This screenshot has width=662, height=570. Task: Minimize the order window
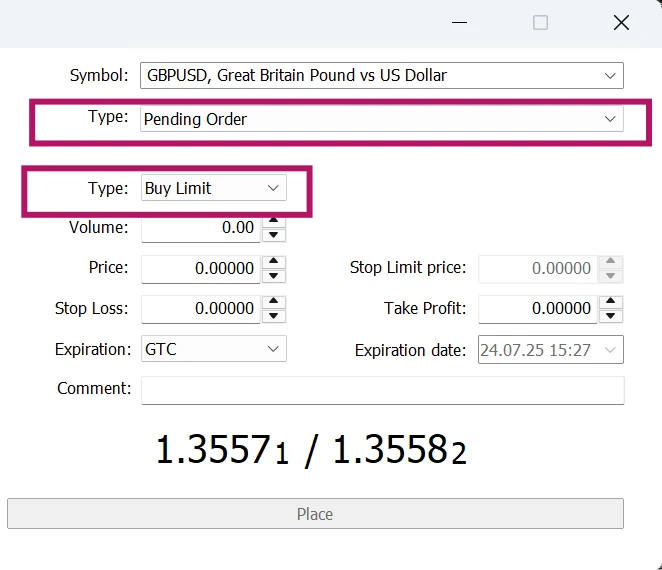coord(459,22)
